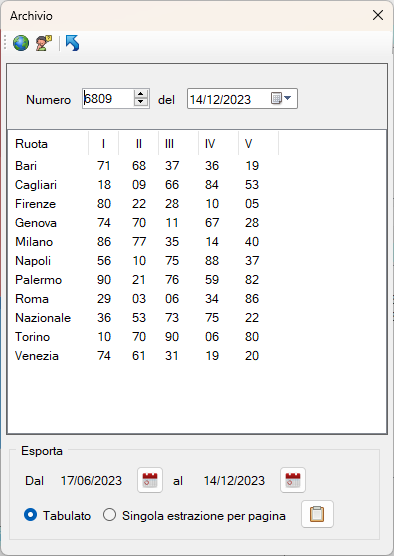Click inside the Numero 6809 field

pyautogui.click(x=108, y=99)
